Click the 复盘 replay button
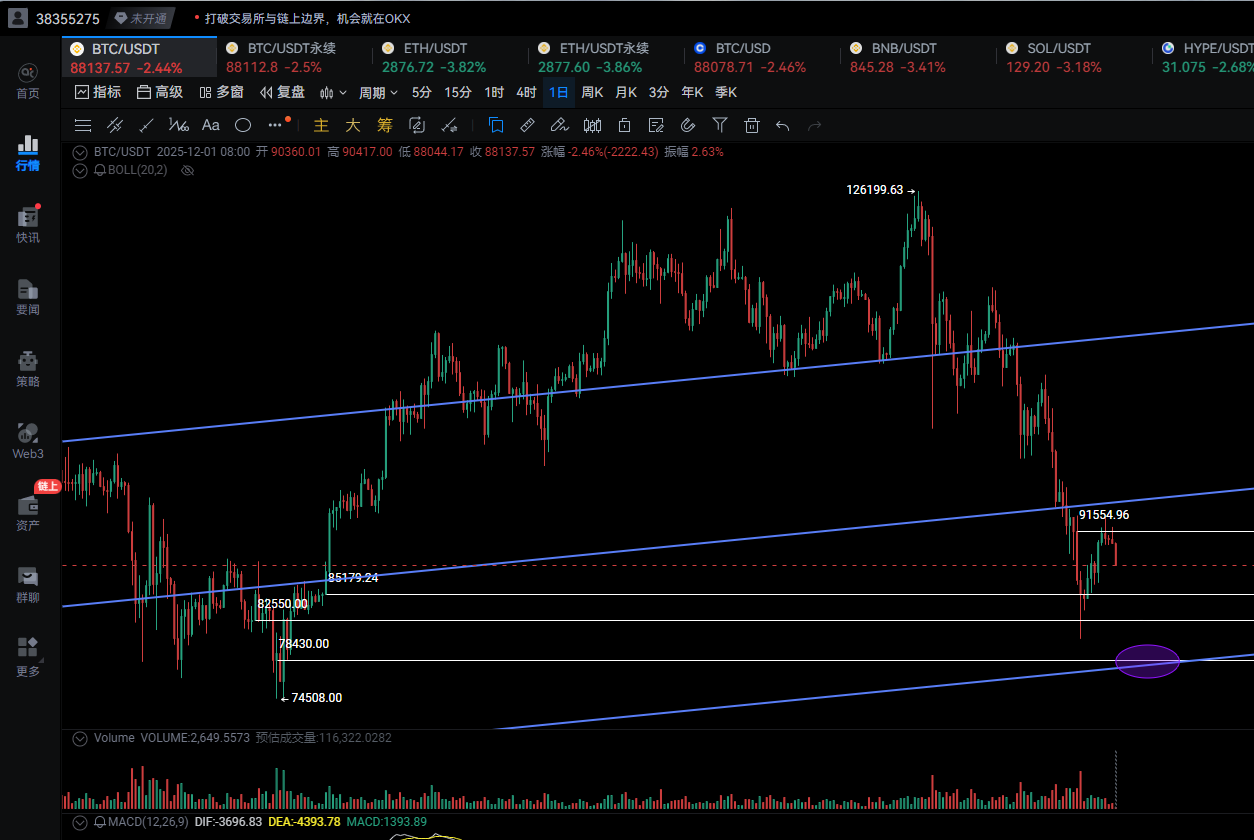 (282, 92)
